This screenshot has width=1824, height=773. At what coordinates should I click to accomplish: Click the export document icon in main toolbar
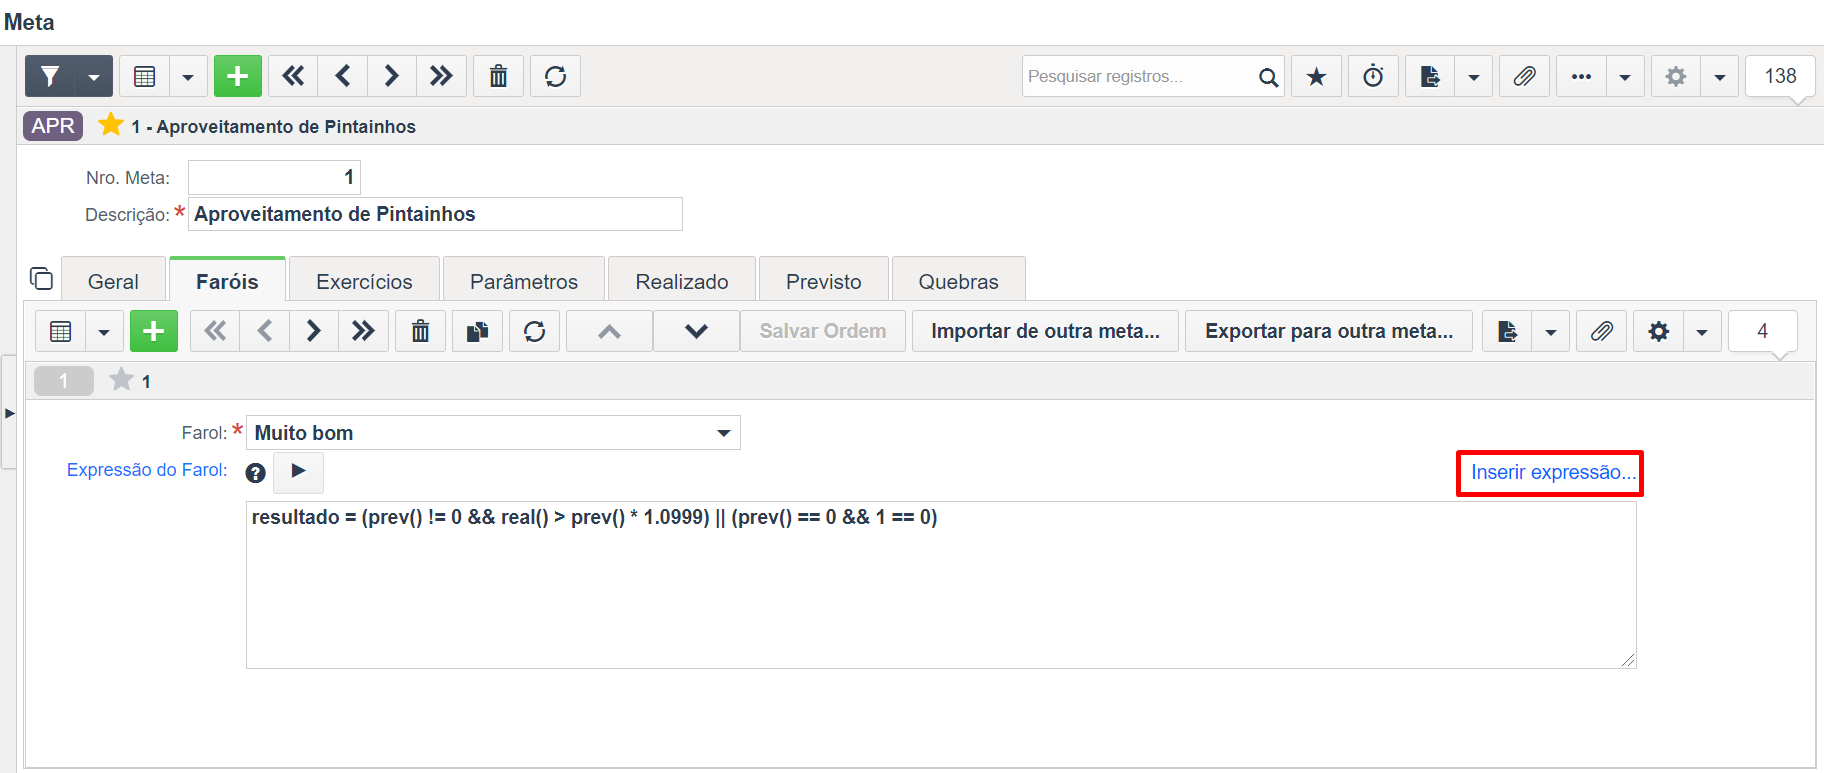(1430, 76)
